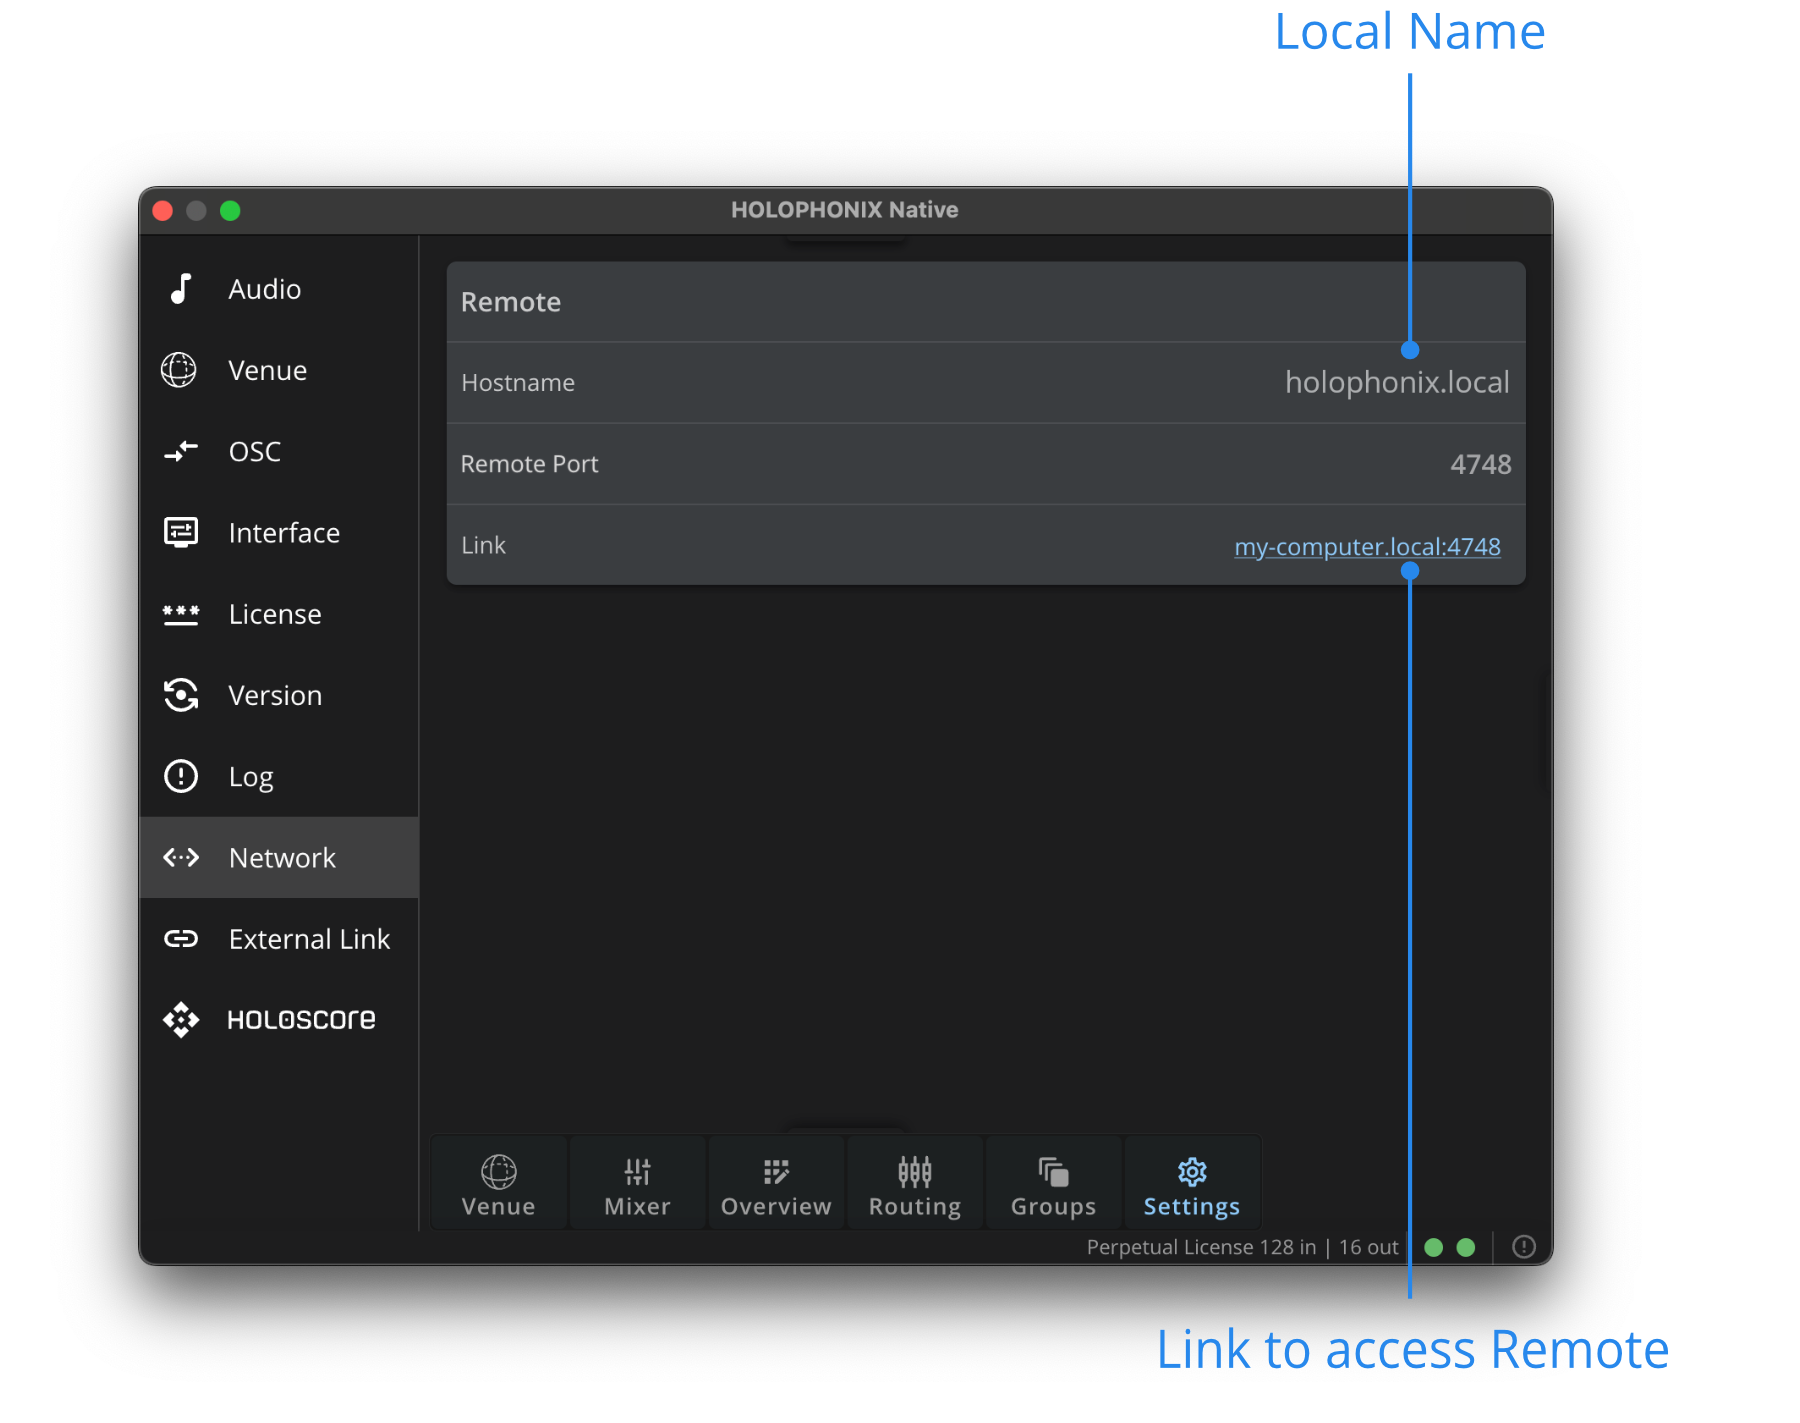The height and width of the screenshot is (1423, 1800).
Task: Click the Remote Port value 4748
Action: (x=1480, y=465)
